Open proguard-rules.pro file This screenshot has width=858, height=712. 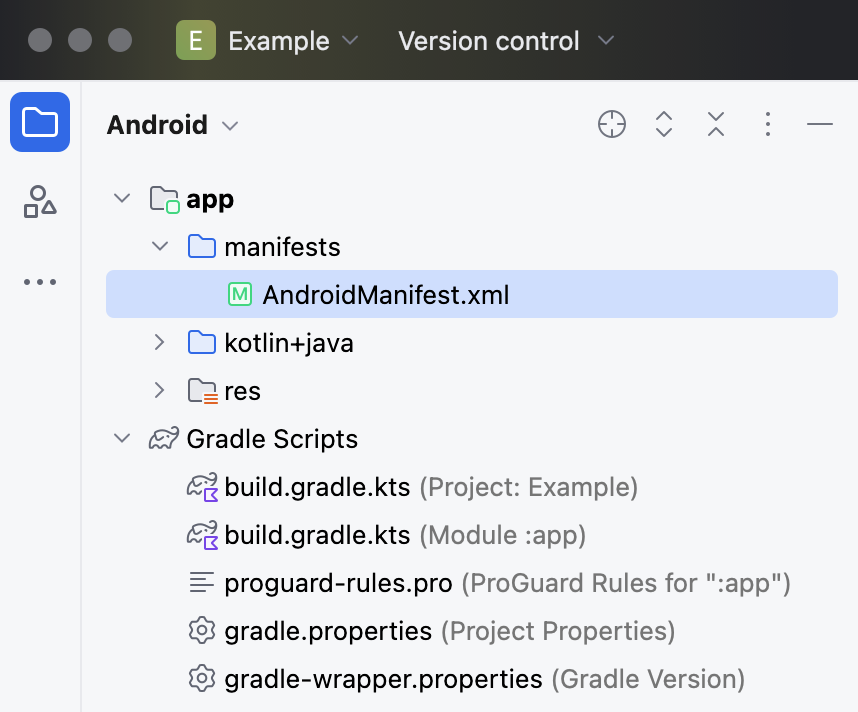click(338, 583)
